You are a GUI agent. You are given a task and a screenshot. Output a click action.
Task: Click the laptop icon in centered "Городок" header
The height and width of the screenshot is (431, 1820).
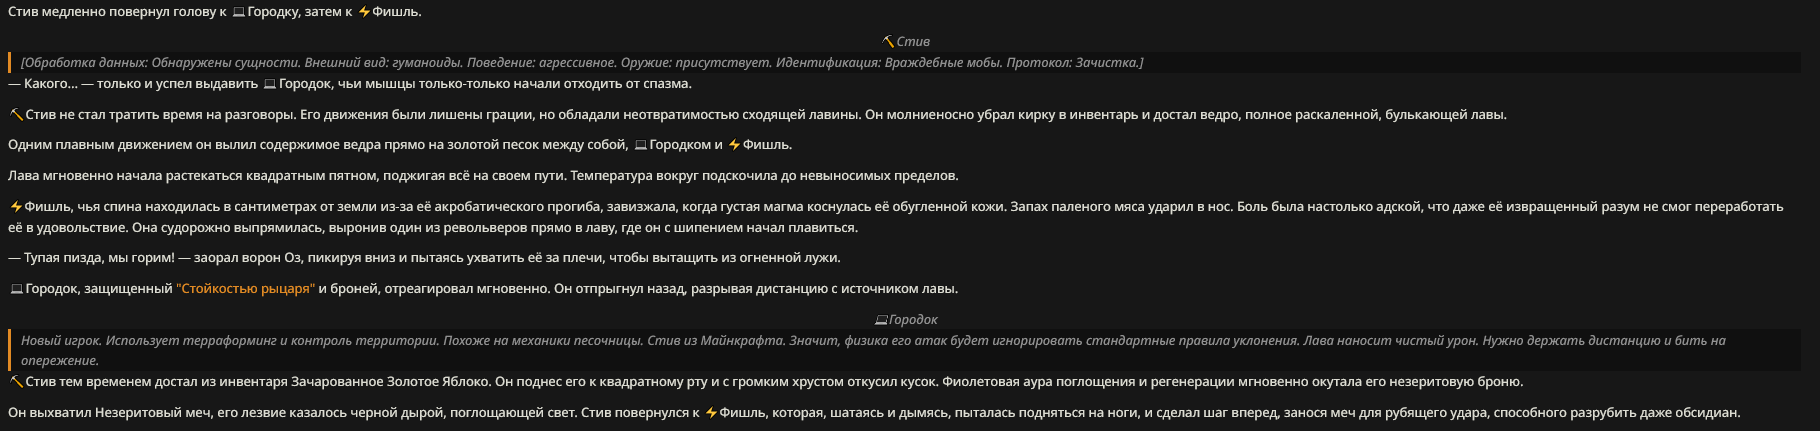(x=880, y=320)
